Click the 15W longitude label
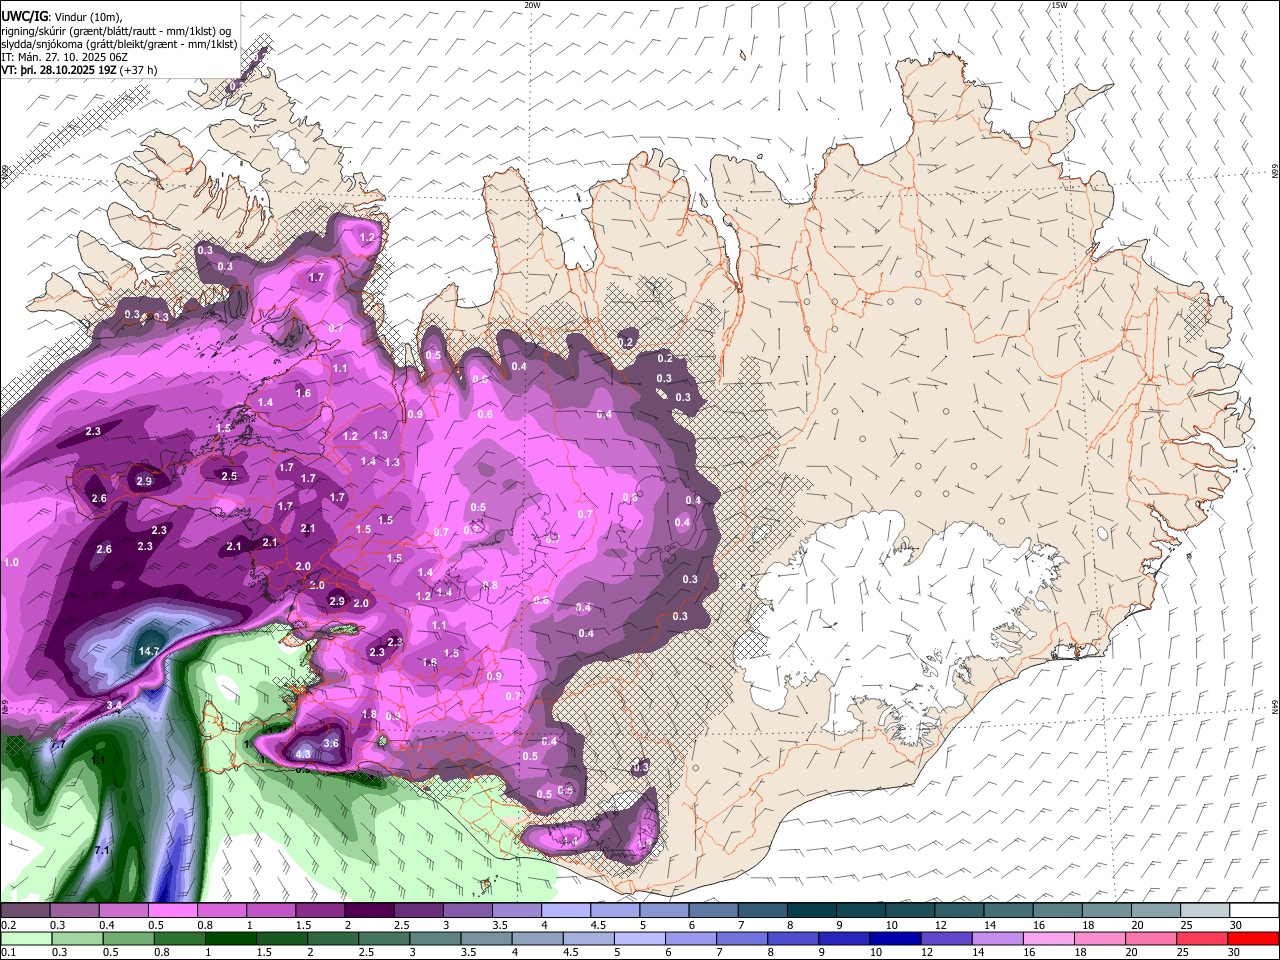The height and width of the screenshot is (960, 1280). tap(1060, 5)
